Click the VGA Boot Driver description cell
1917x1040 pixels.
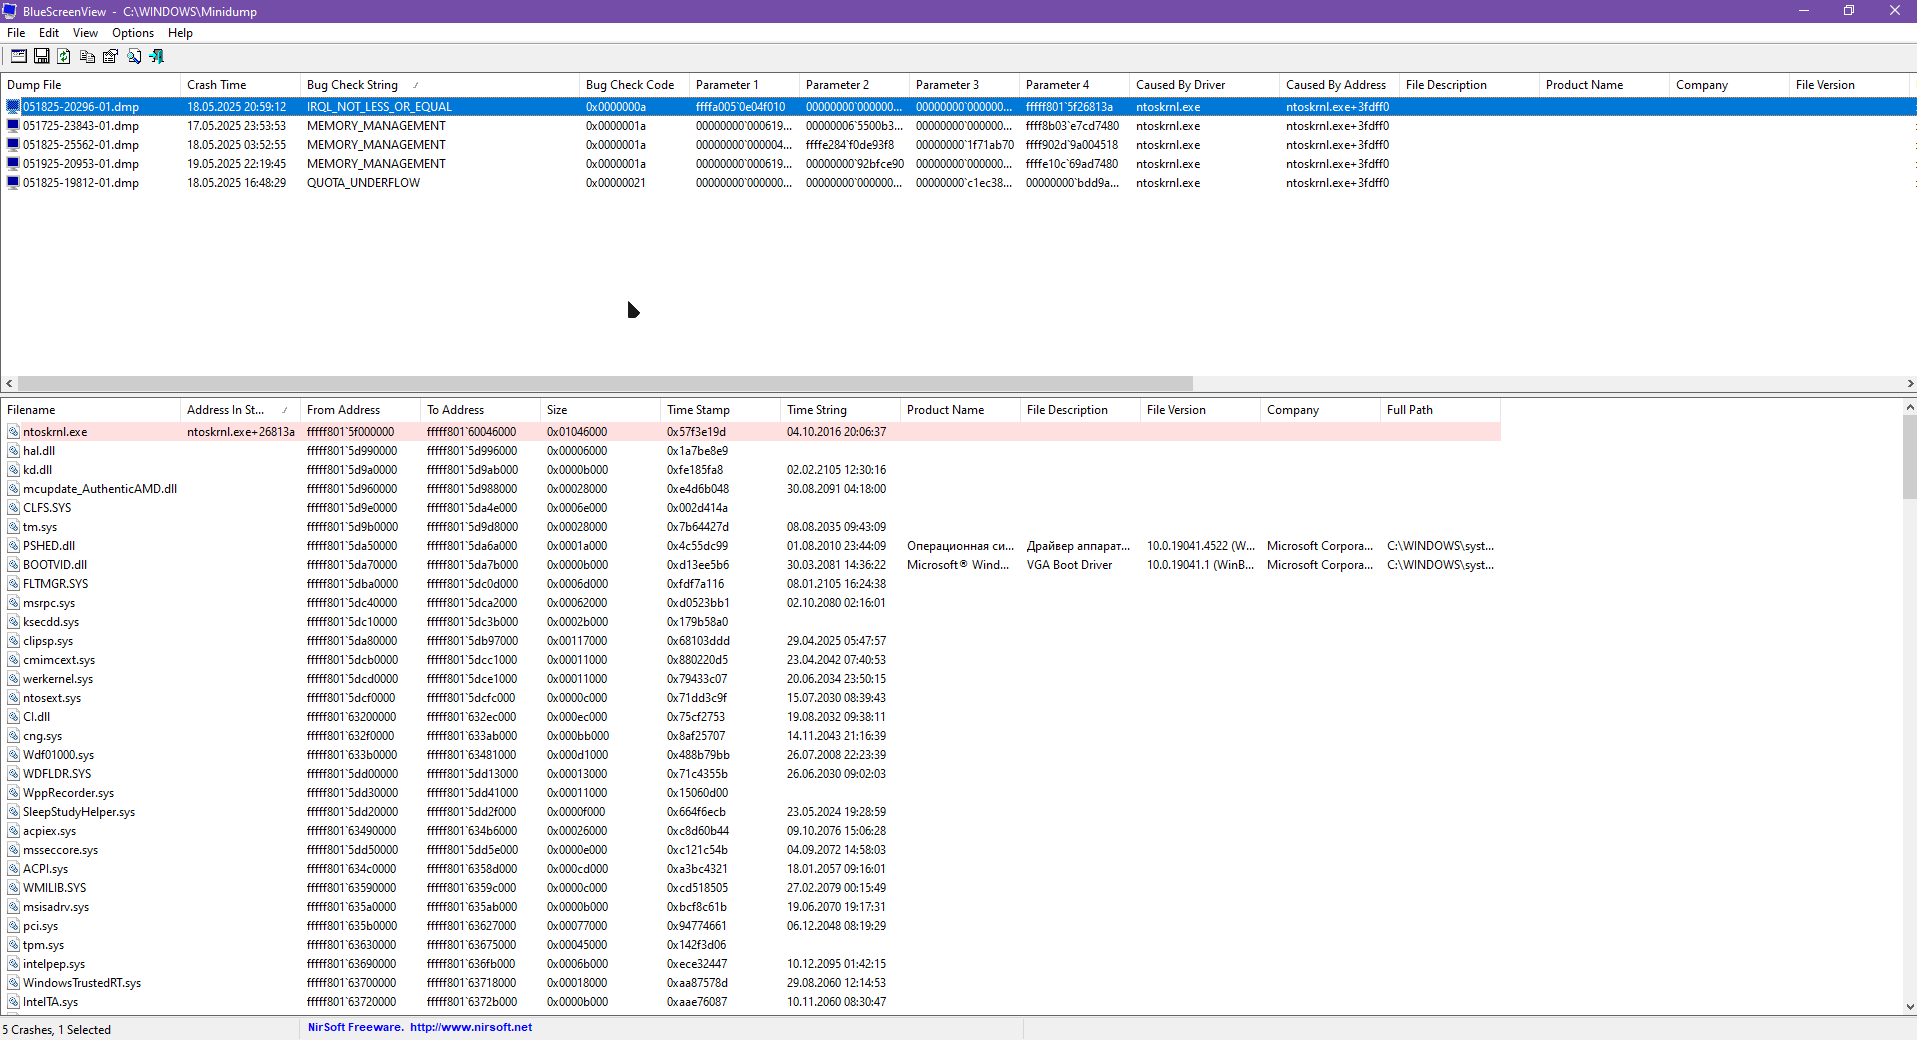pyautogui.click(x=1069, y=565)
